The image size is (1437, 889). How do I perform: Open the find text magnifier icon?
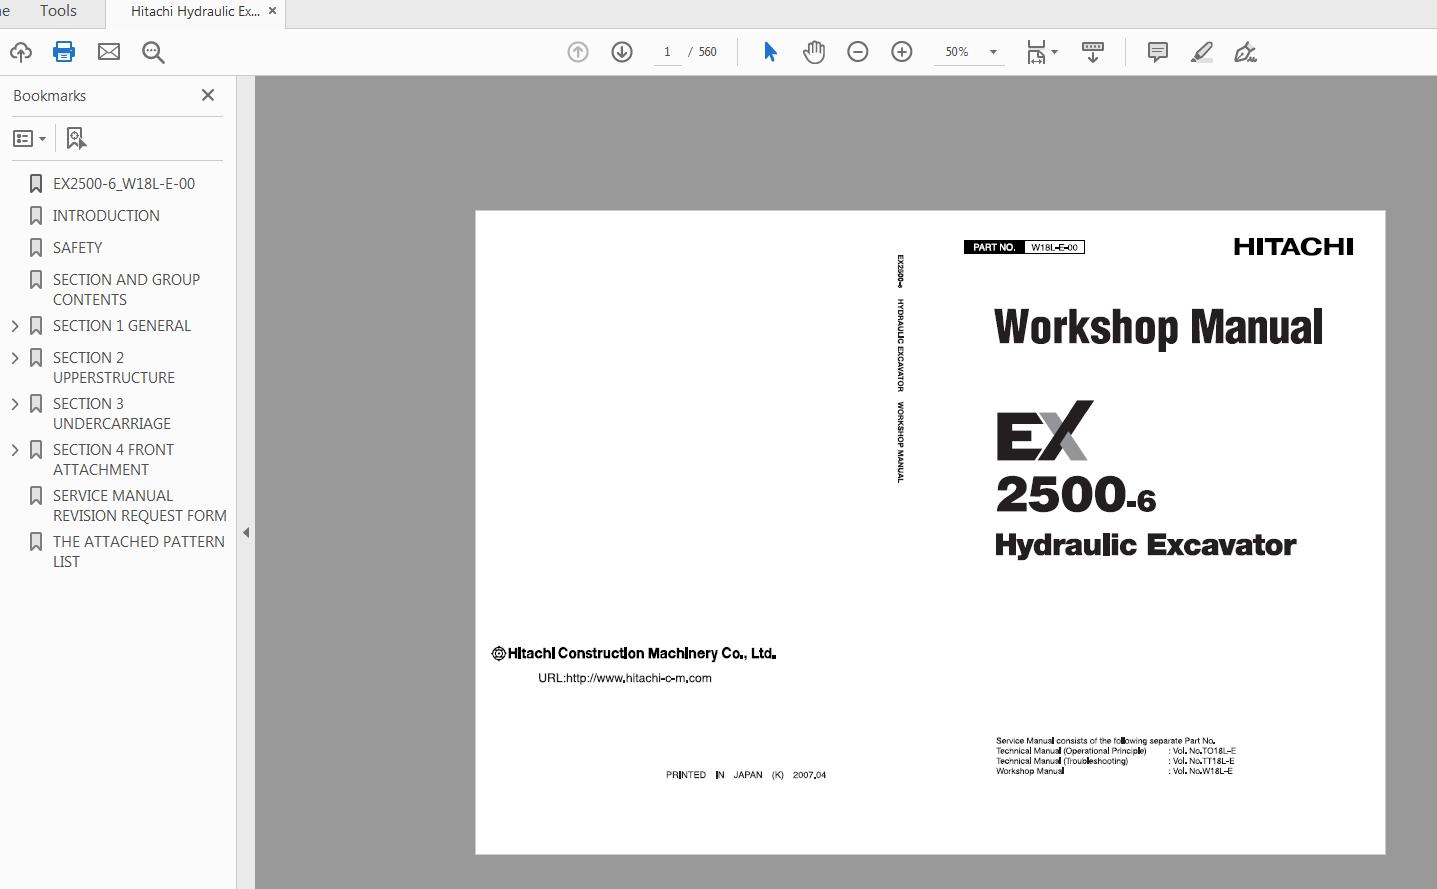(x=153, y=52)
